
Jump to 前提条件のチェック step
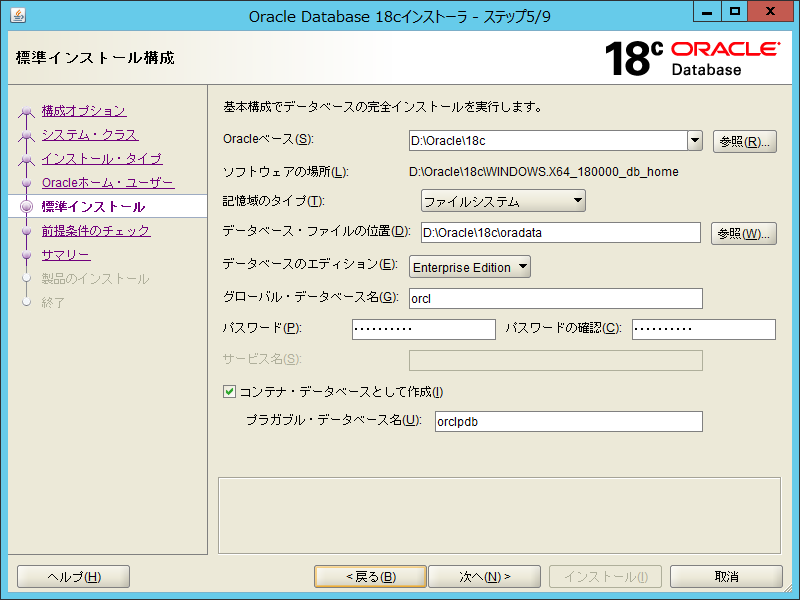[95, 231]
